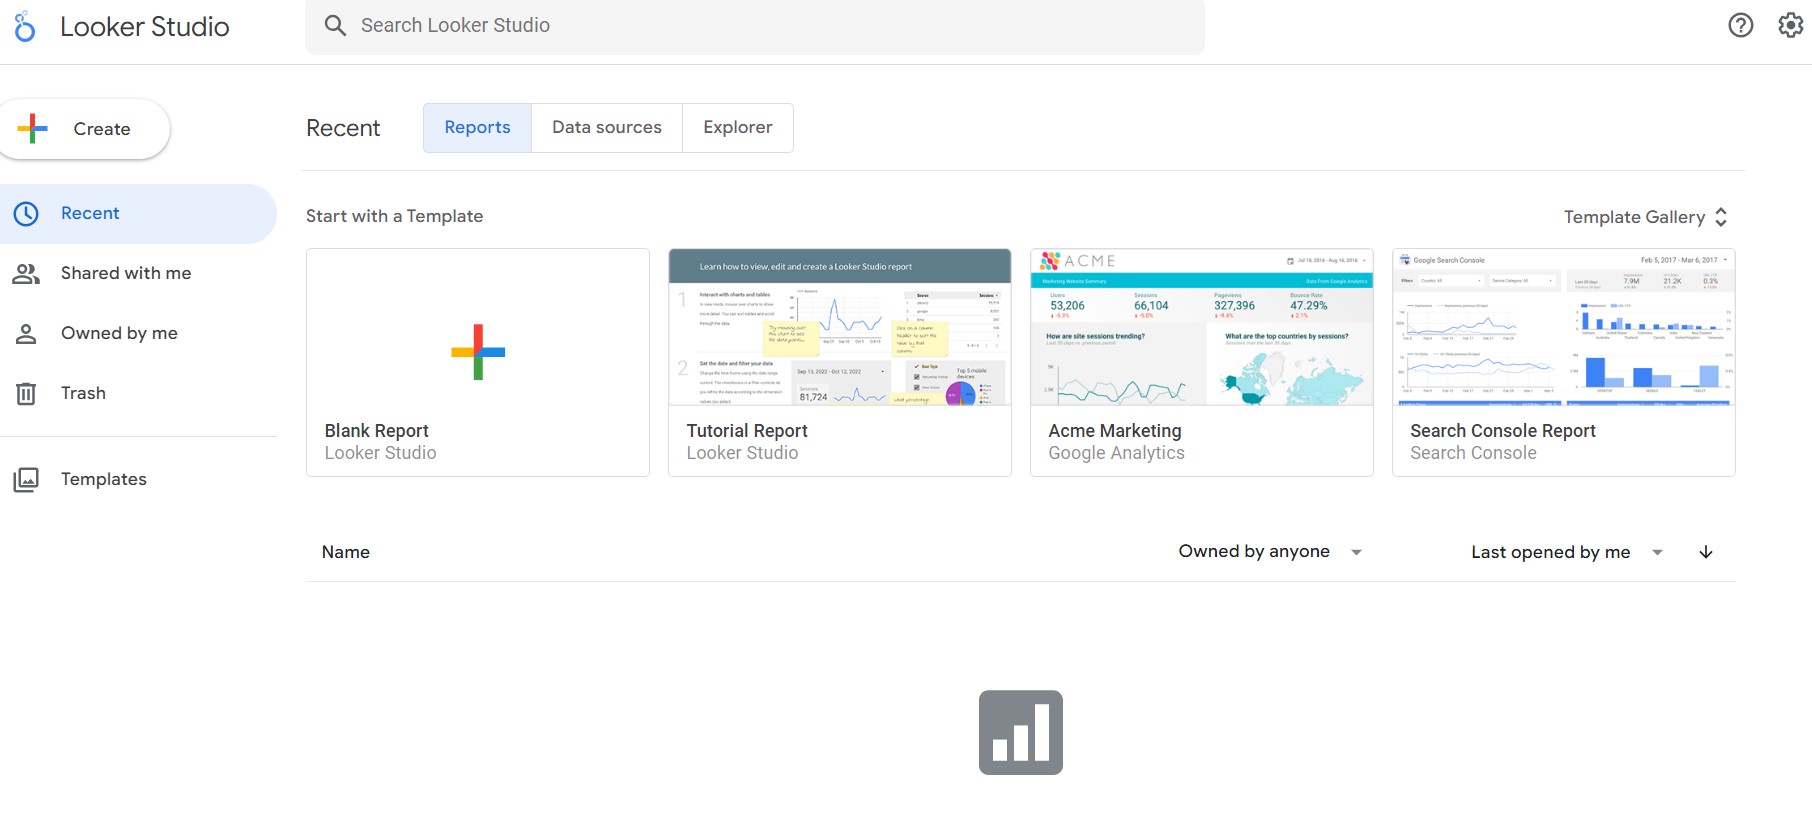Click the clock icon next to Recent
The height and width of the screenshot is (827, 1812).
[x=26, y=213]
